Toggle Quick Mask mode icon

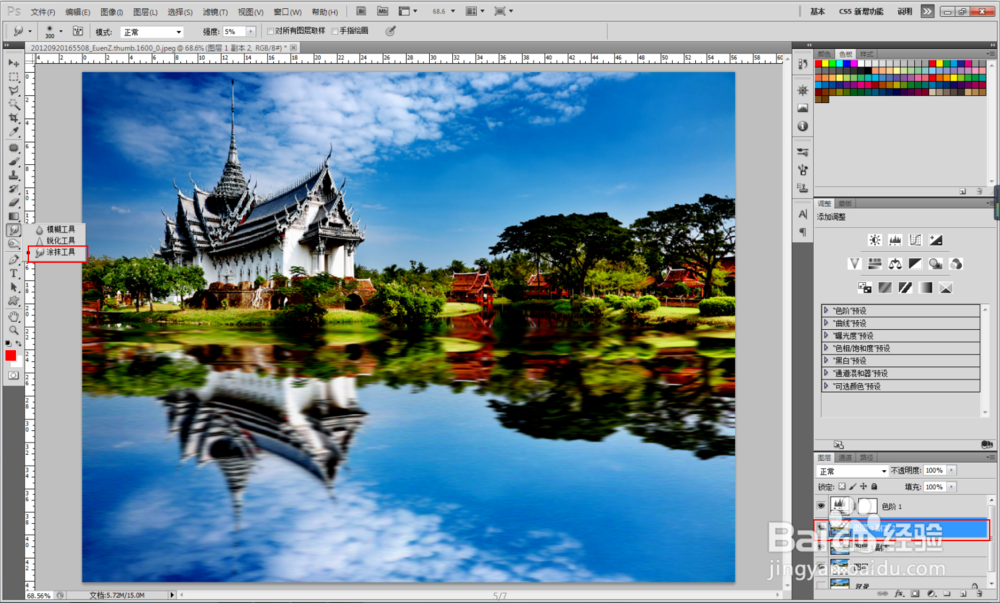click(13, 375)
